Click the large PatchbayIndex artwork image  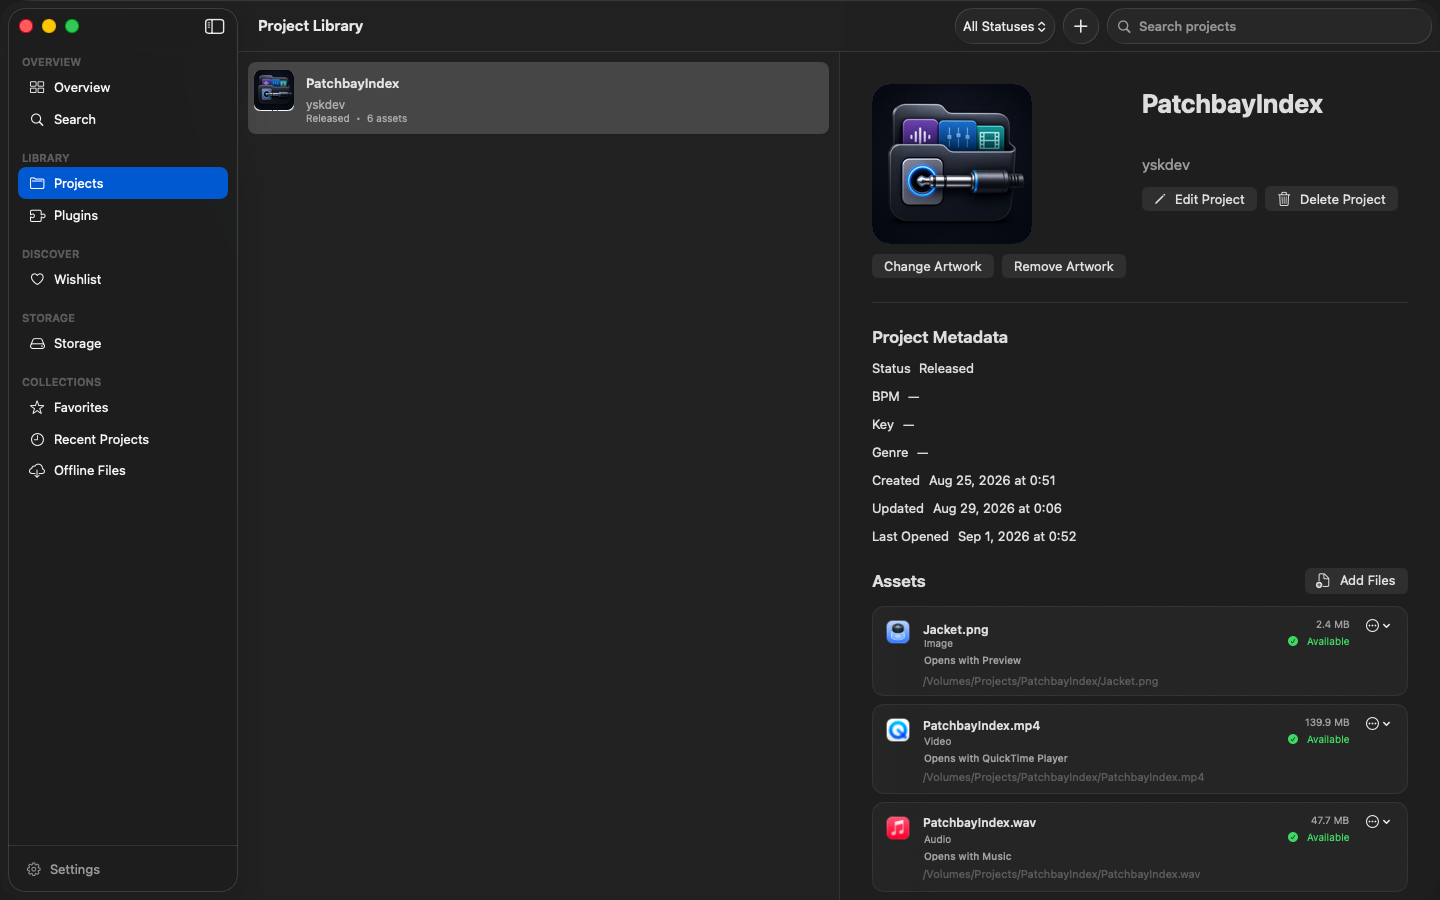pos(952,164)
